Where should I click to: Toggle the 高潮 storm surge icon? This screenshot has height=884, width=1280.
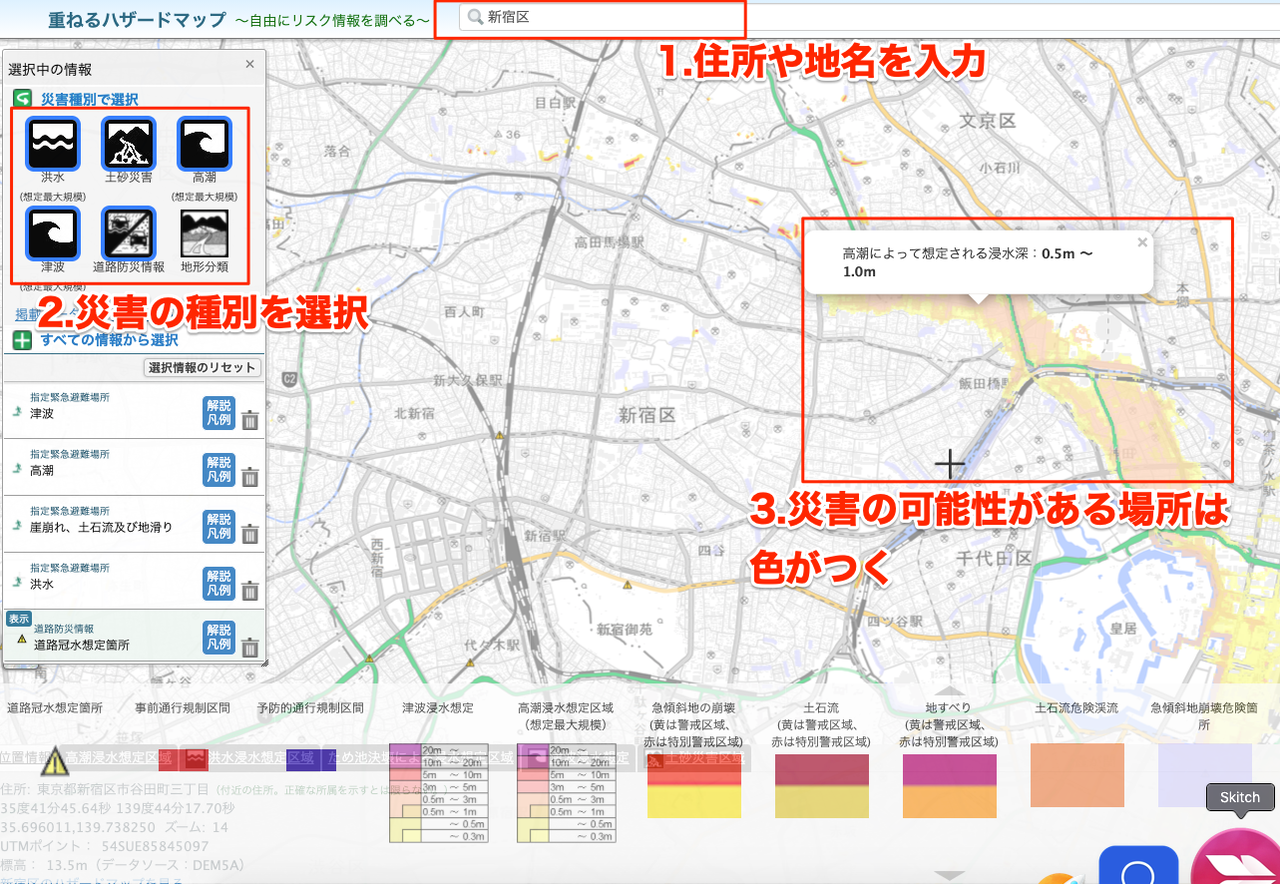tap(204, 144)
